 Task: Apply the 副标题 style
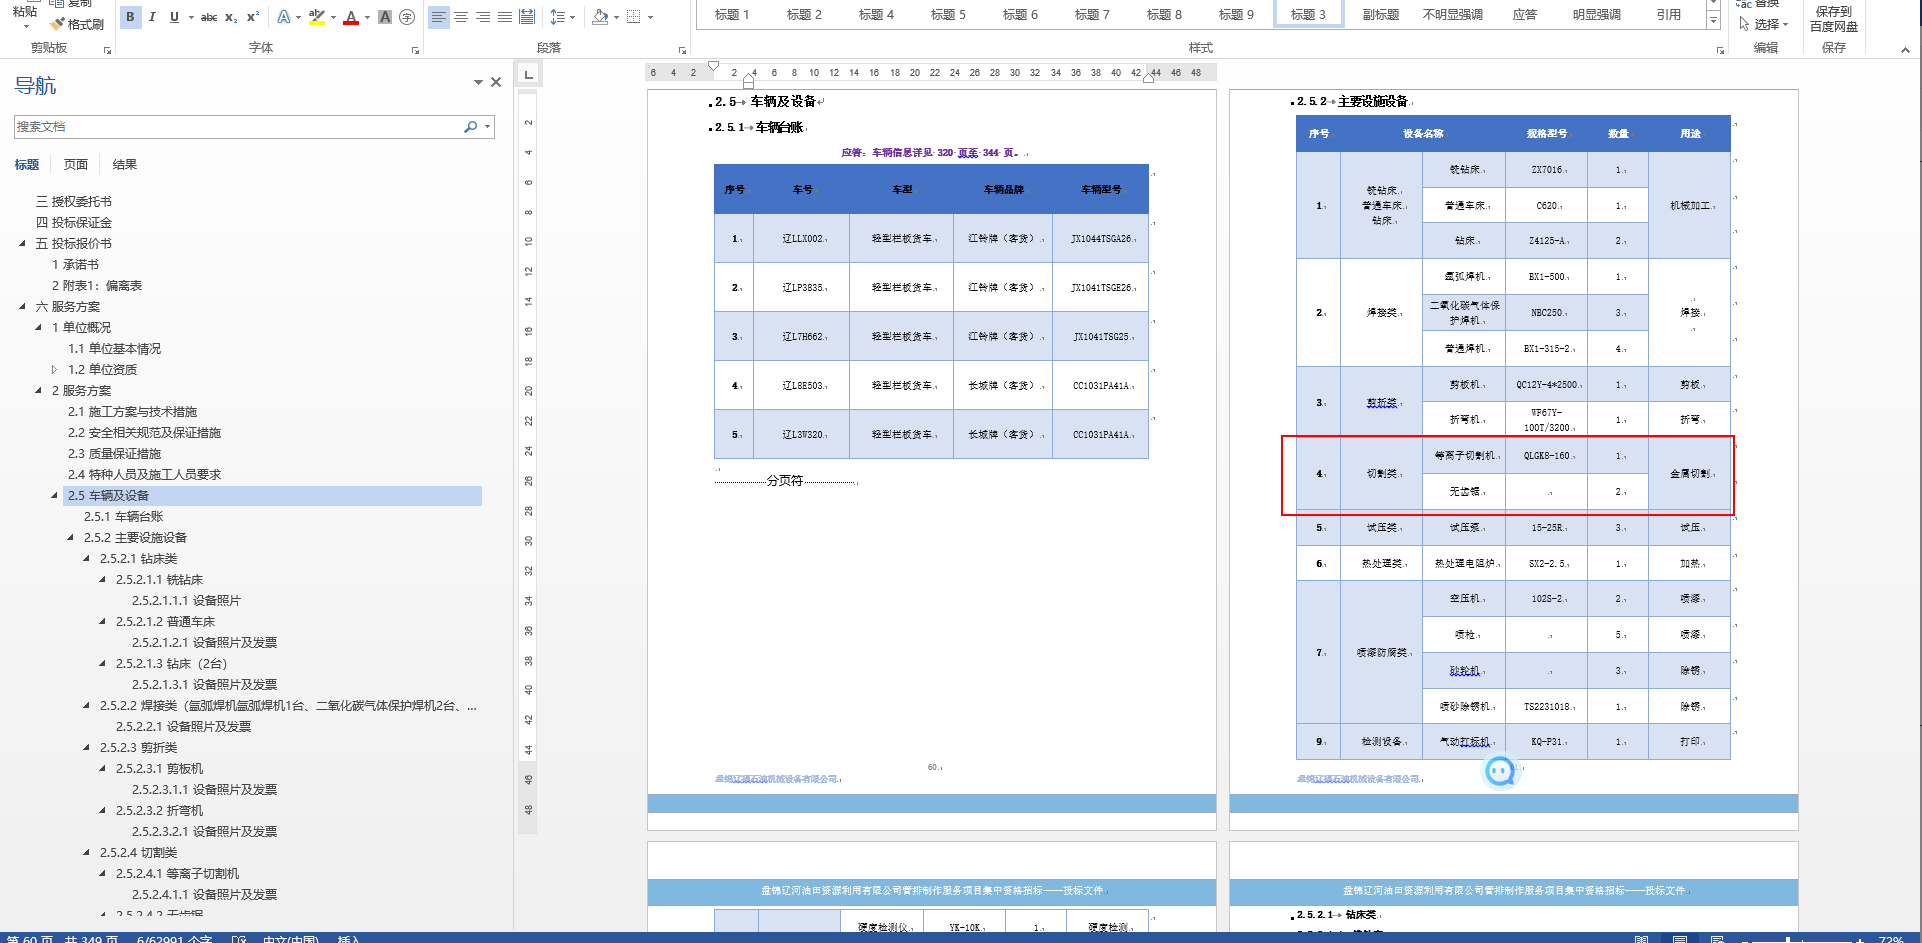tap(1380, 14)
